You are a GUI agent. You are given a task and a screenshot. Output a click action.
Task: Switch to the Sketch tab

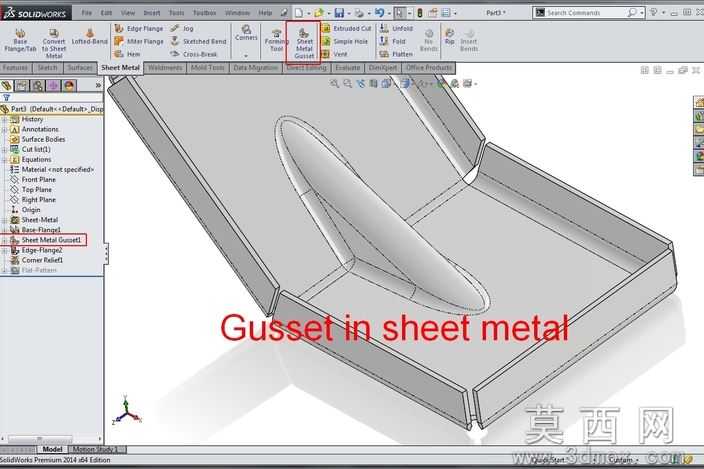pos(48,68)
